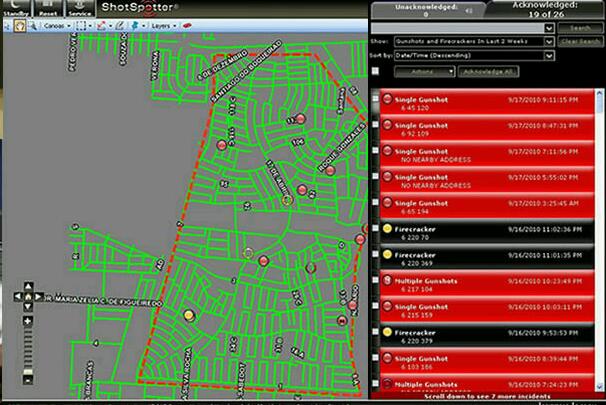Select the zoom magnifier tool
Viewport: 606px width, 405px height.
pos(33,26)
